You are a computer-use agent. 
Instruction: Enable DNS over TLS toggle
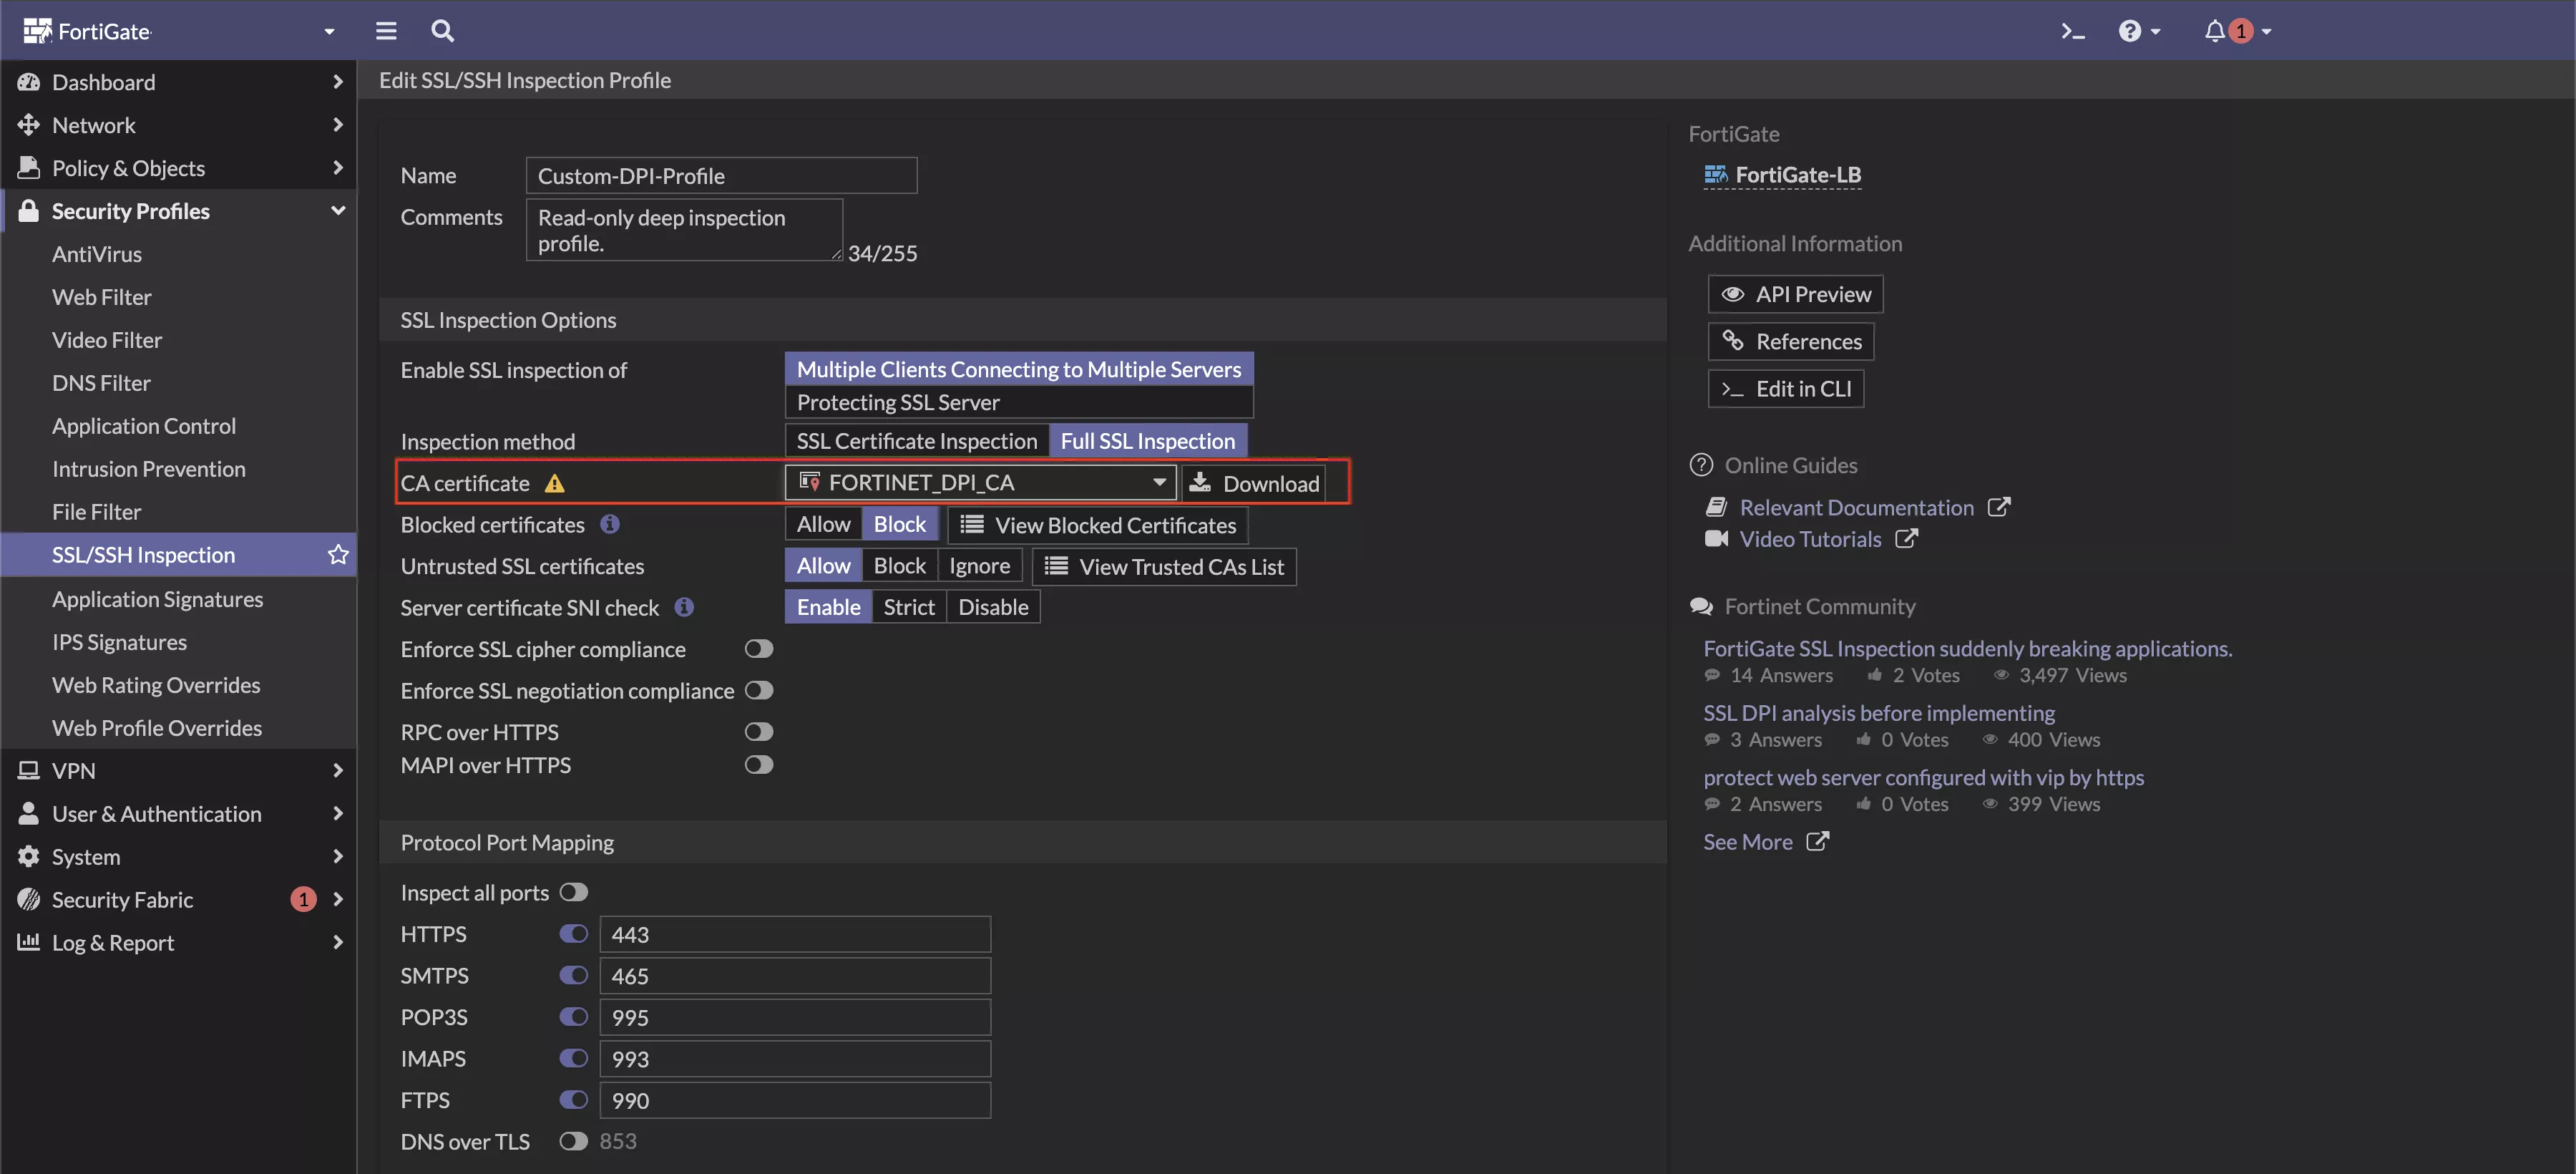coord(574,1141)
